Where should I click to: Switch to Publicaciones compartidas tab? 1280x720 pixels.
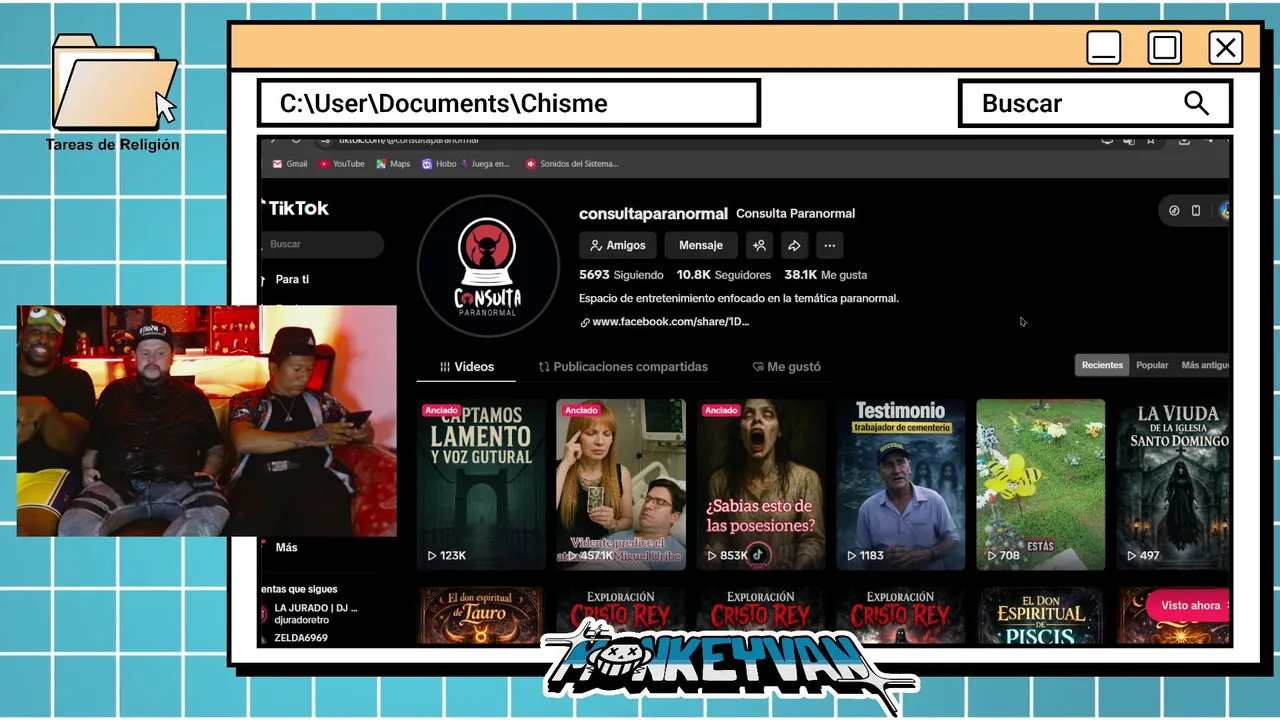(623, 367)
